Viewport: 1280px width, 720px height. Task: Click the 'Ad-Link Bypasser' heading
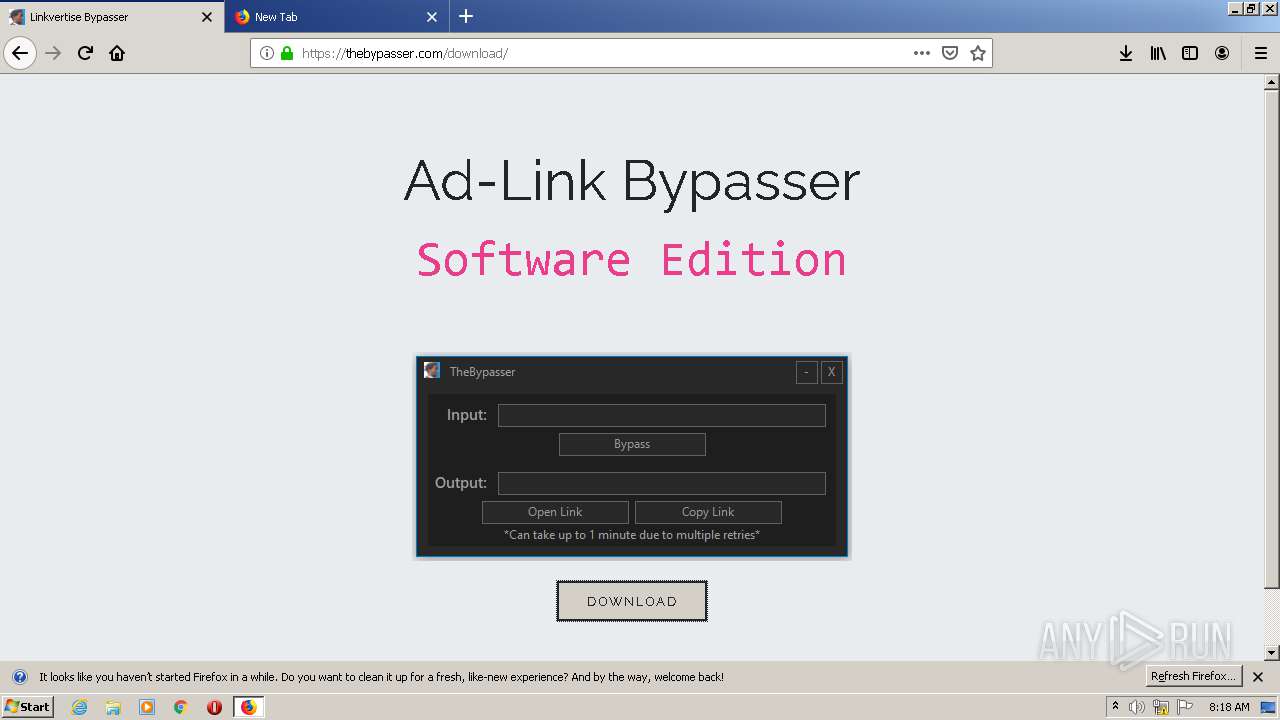pyautogui.click(x=632, y=181)
